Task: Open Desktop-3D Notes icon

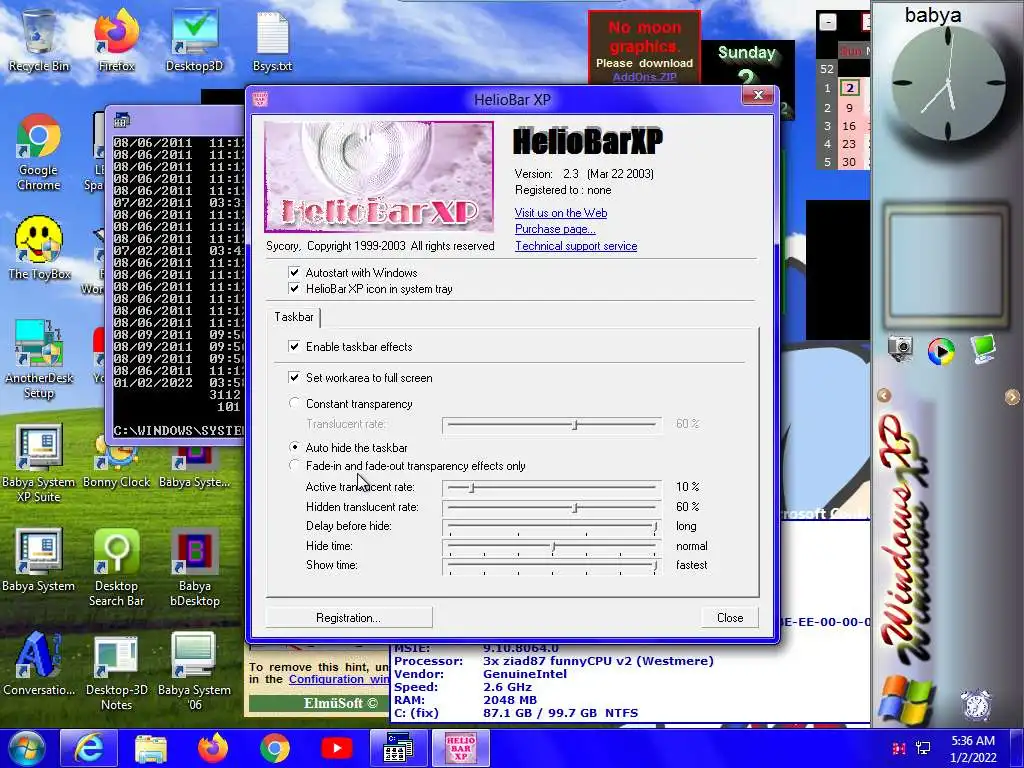Action: 116,671
